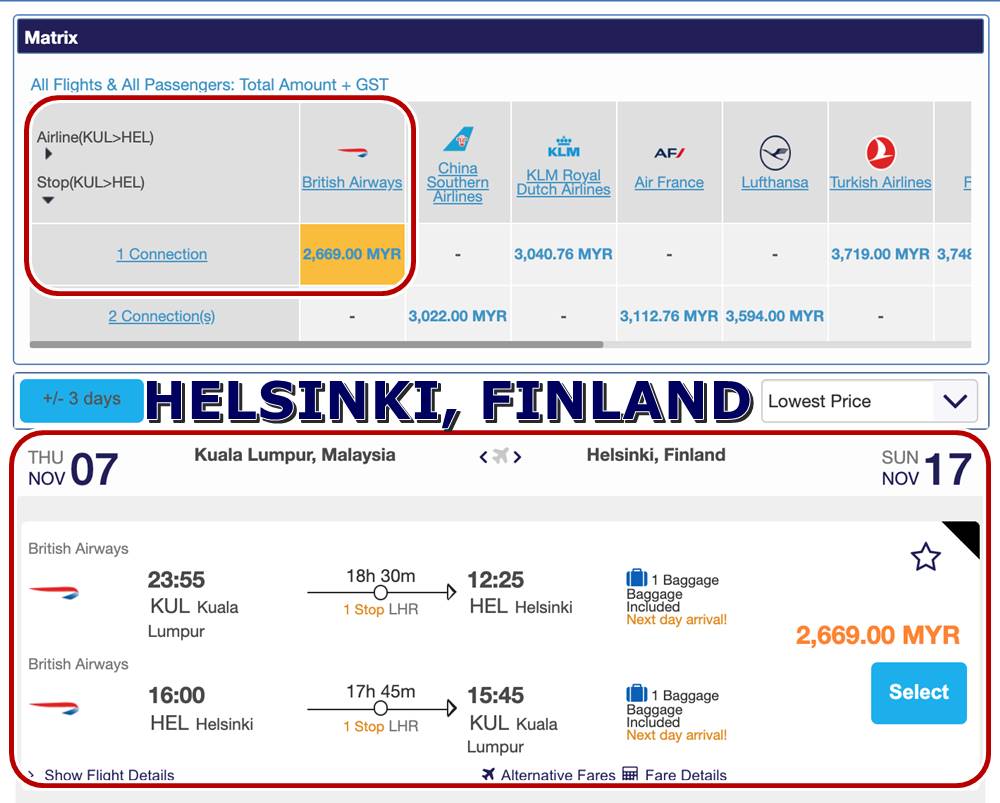Select the highlighted 2,669.00 MYR fare cell

click(352, 254)
